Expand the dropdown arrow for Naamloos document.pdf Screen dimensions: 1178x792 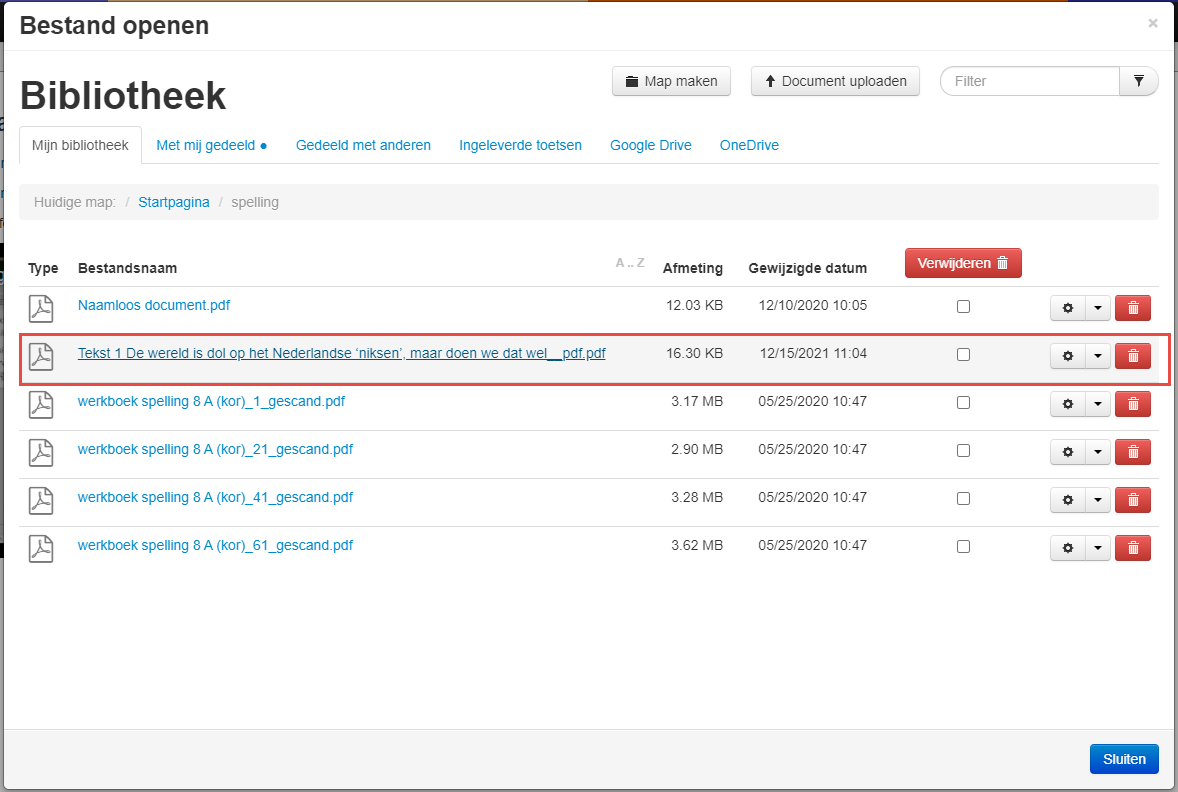1098,308
